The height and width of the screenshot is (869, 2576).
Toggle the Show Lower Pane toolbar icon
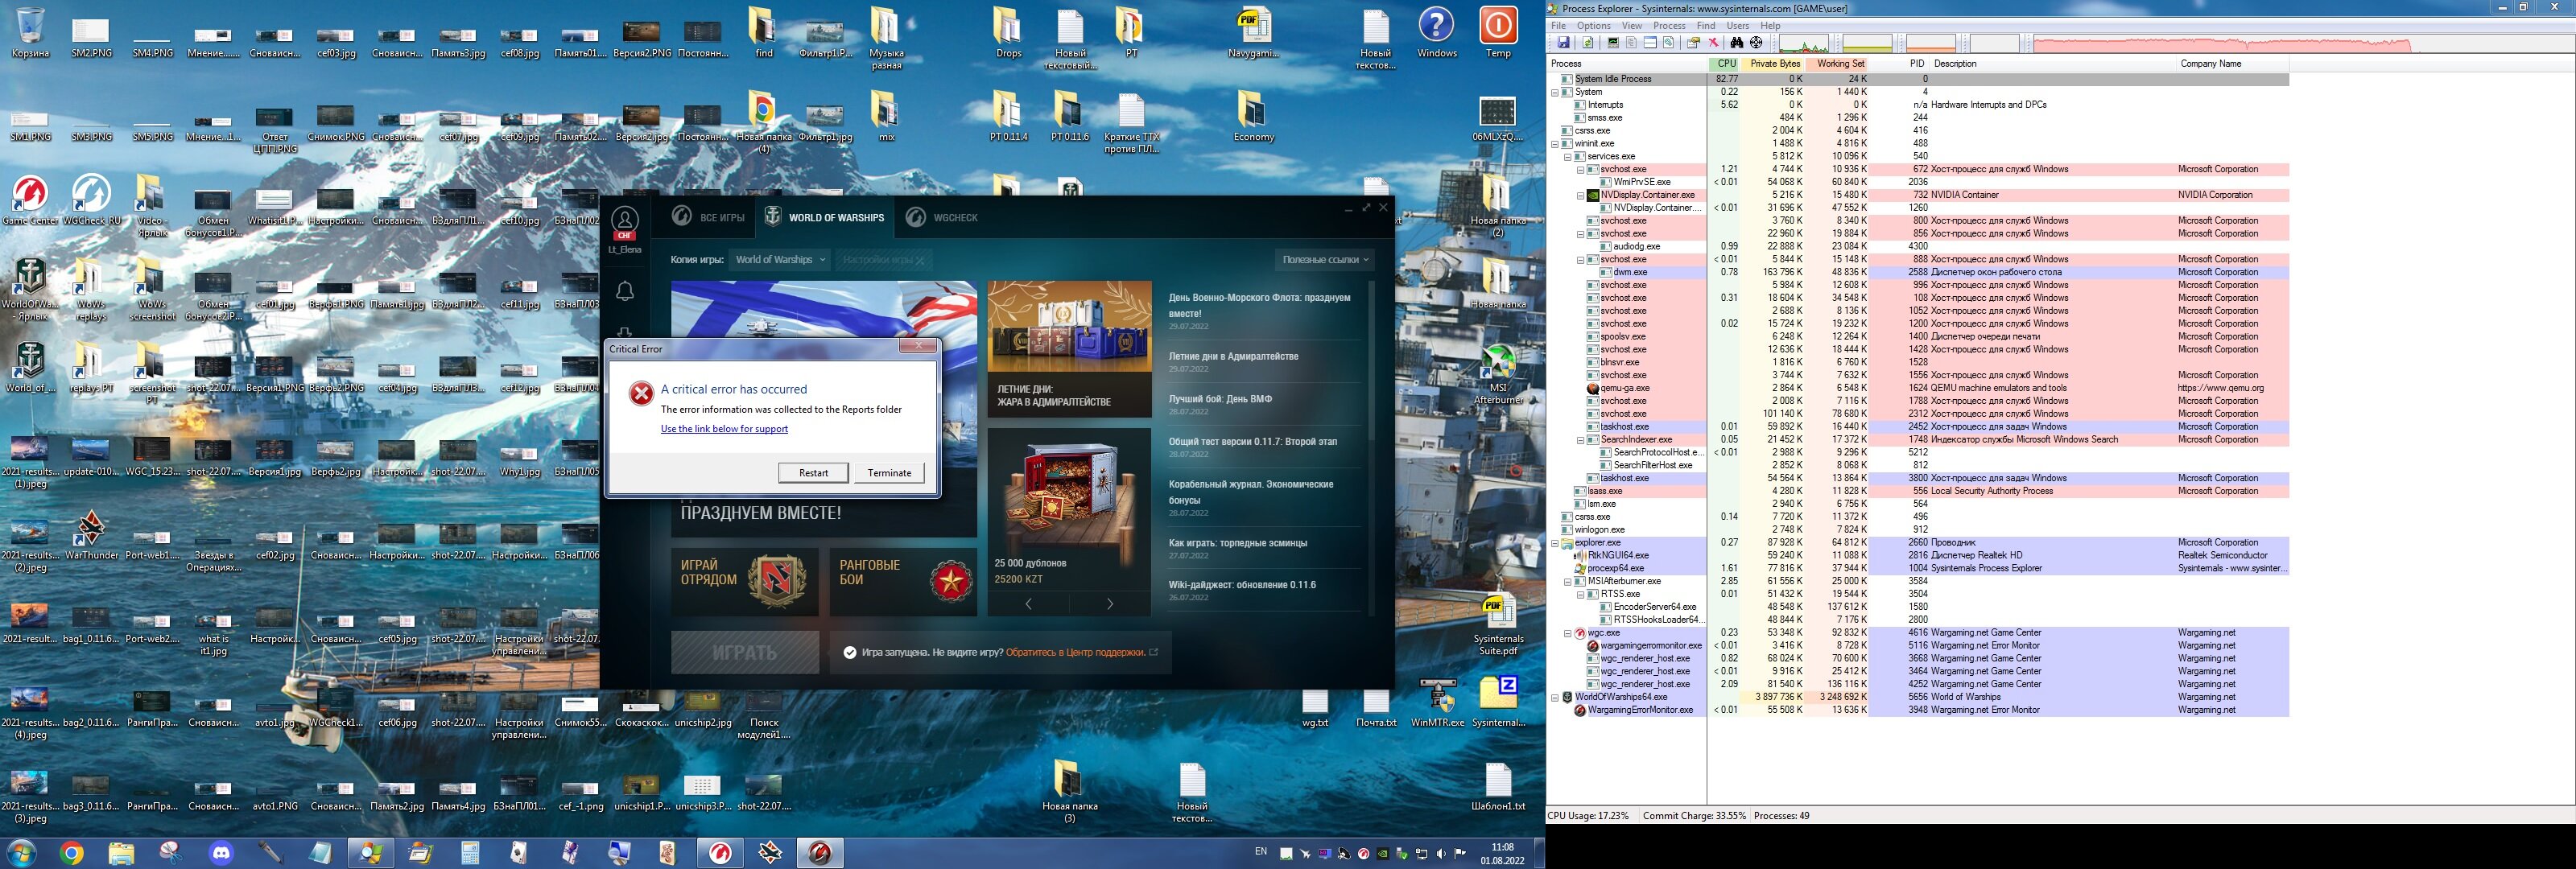coord(1650,43)
